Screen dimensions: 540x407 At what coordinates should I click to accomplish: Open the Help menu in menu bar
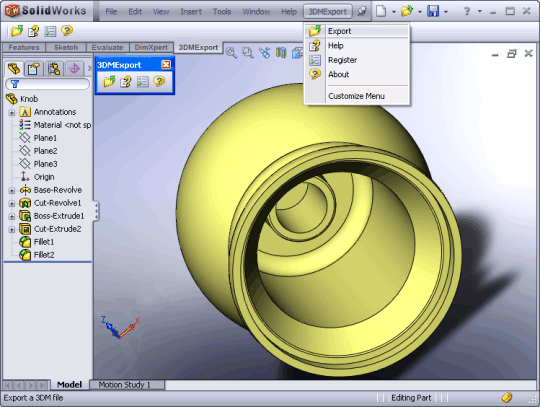tap(289, 12)
